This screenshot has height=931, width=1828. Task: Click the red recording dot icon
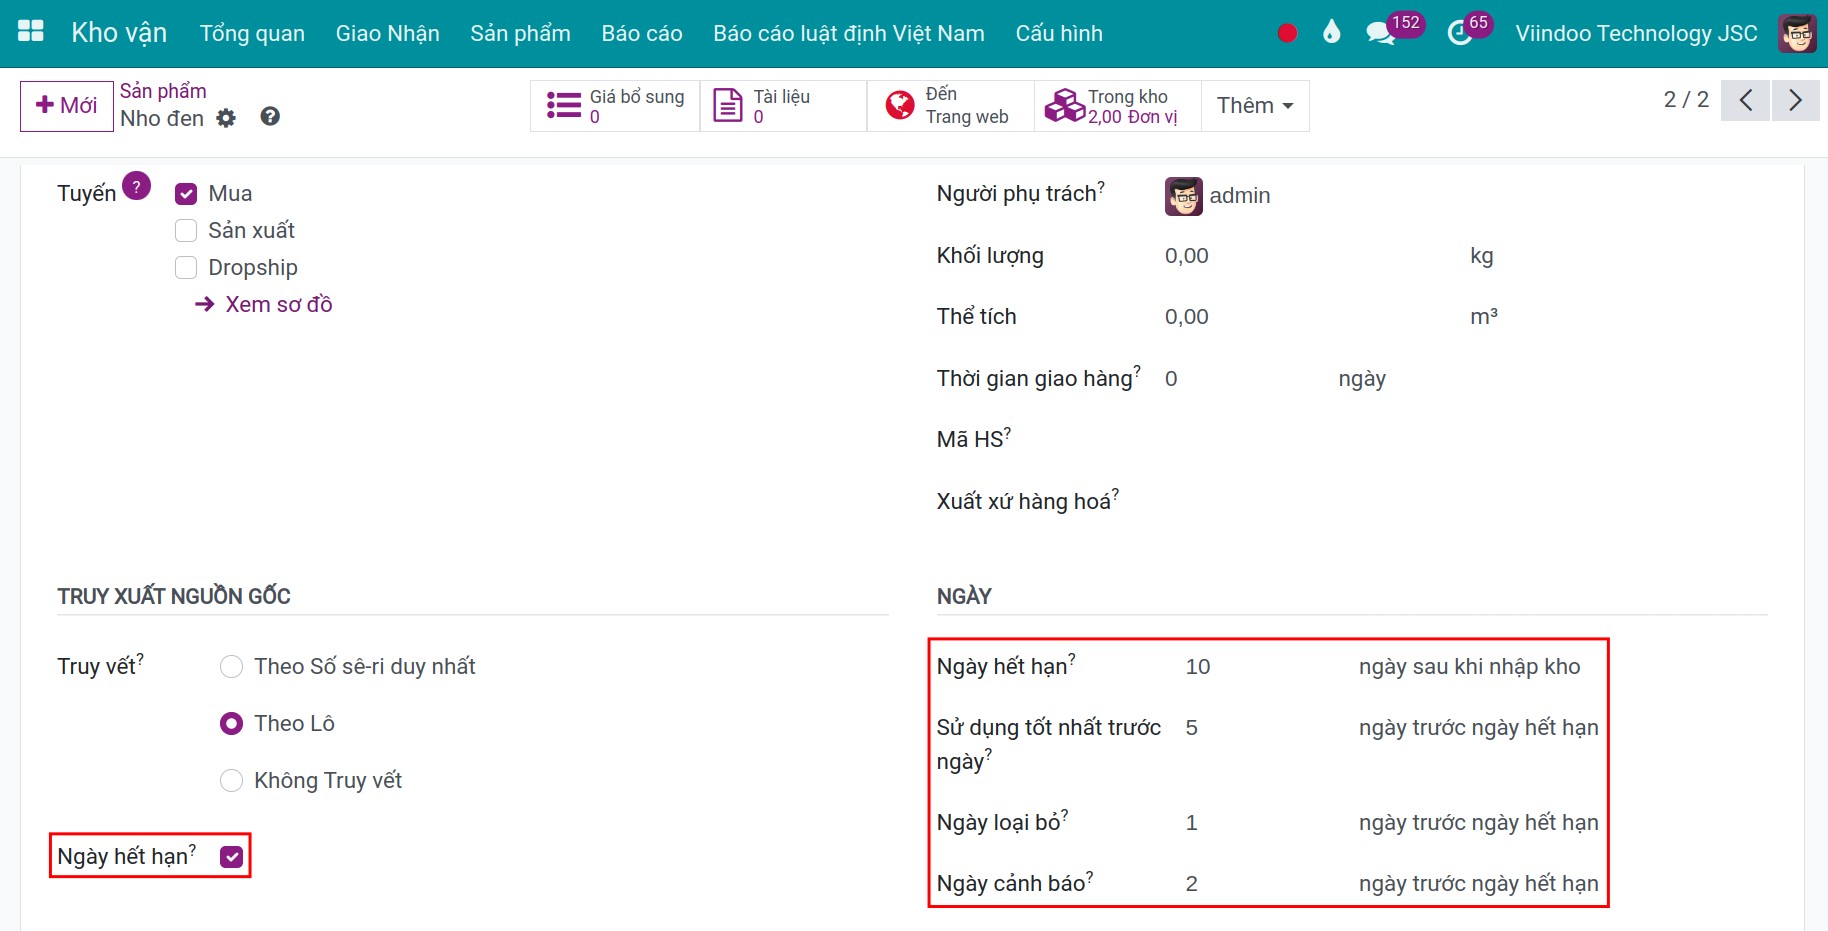point(1287,34)
